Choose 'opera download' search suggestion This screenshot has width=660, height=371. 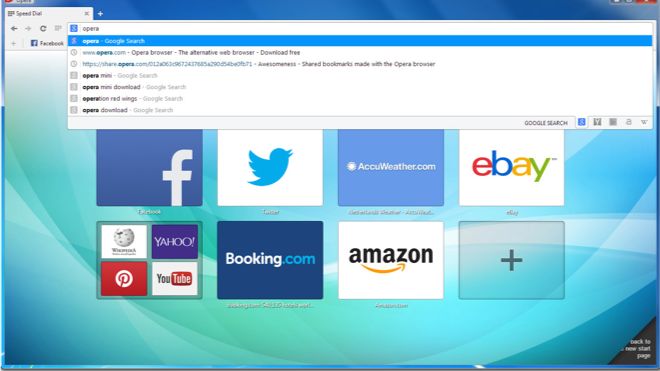pos(360,110)
